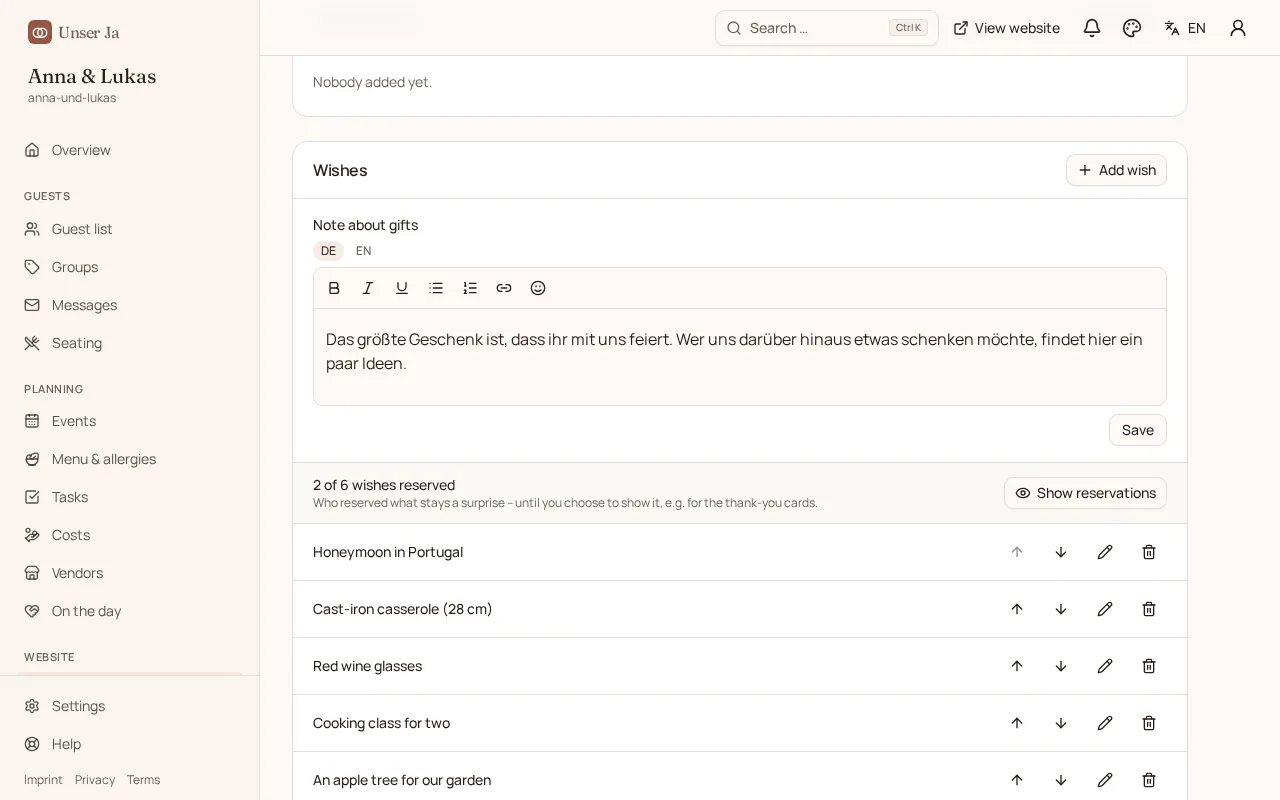Delete the Red wine glasses wish
This screenshot has height=800, width=1280.
[1149, 666]
